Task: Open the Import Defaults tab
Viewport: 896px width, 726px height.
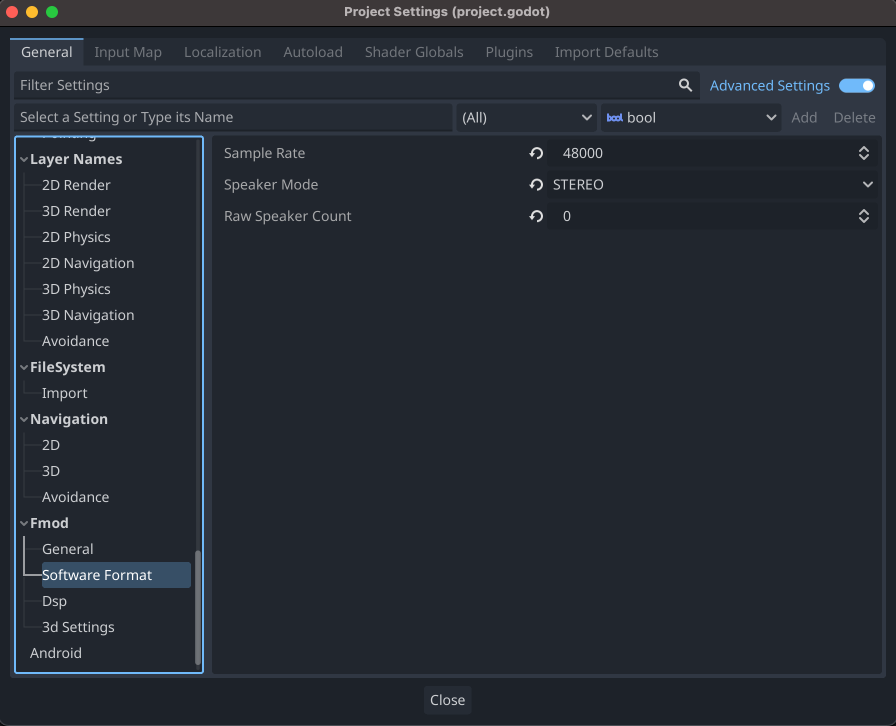Action: coord(606,52)
